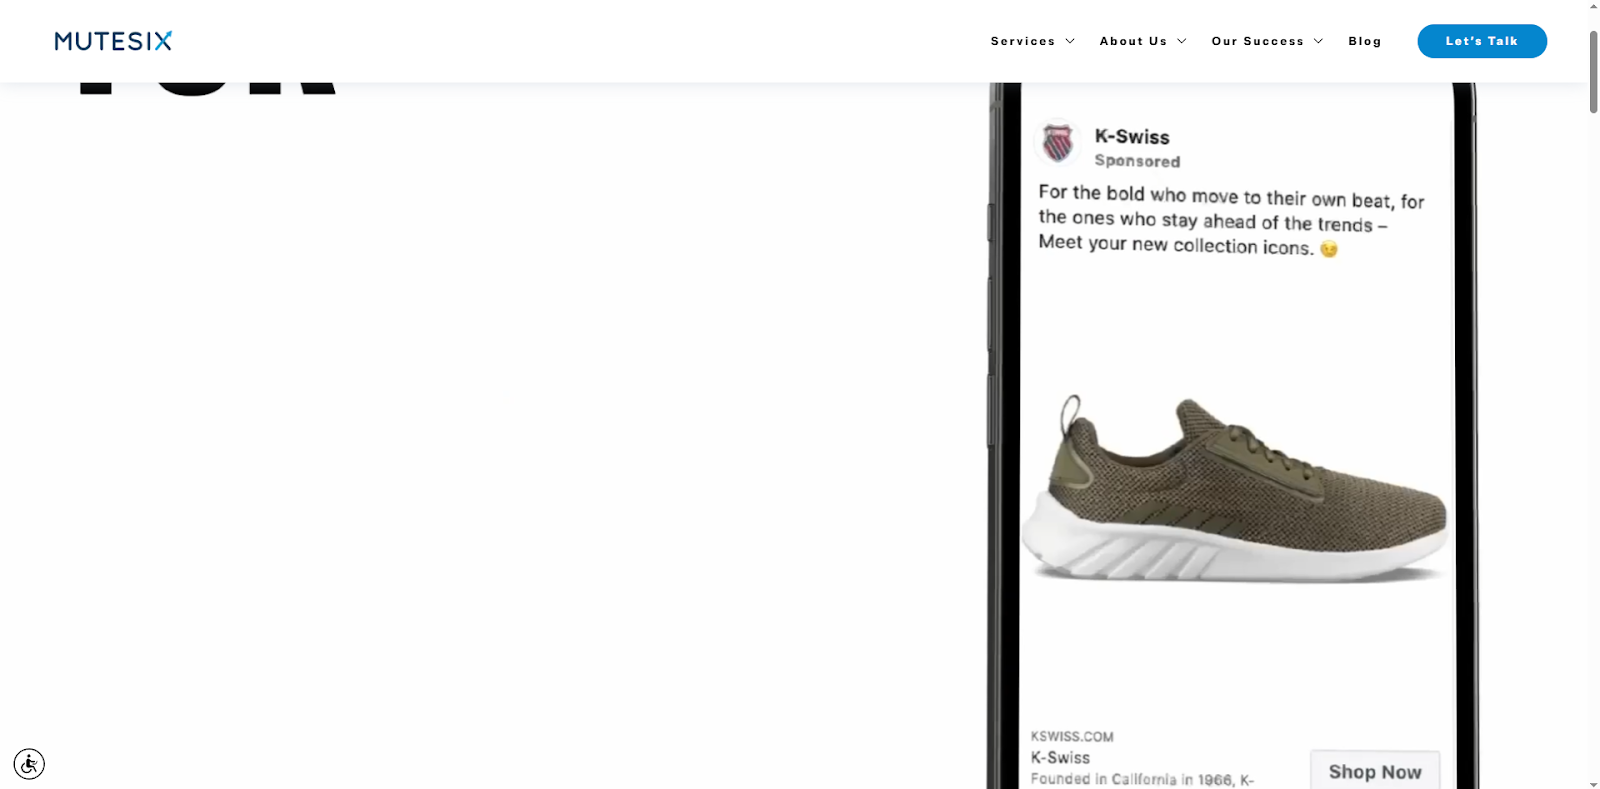Click the olive sneaker product image
Screen dimensions: 1600x789
tap(1235, 488)
